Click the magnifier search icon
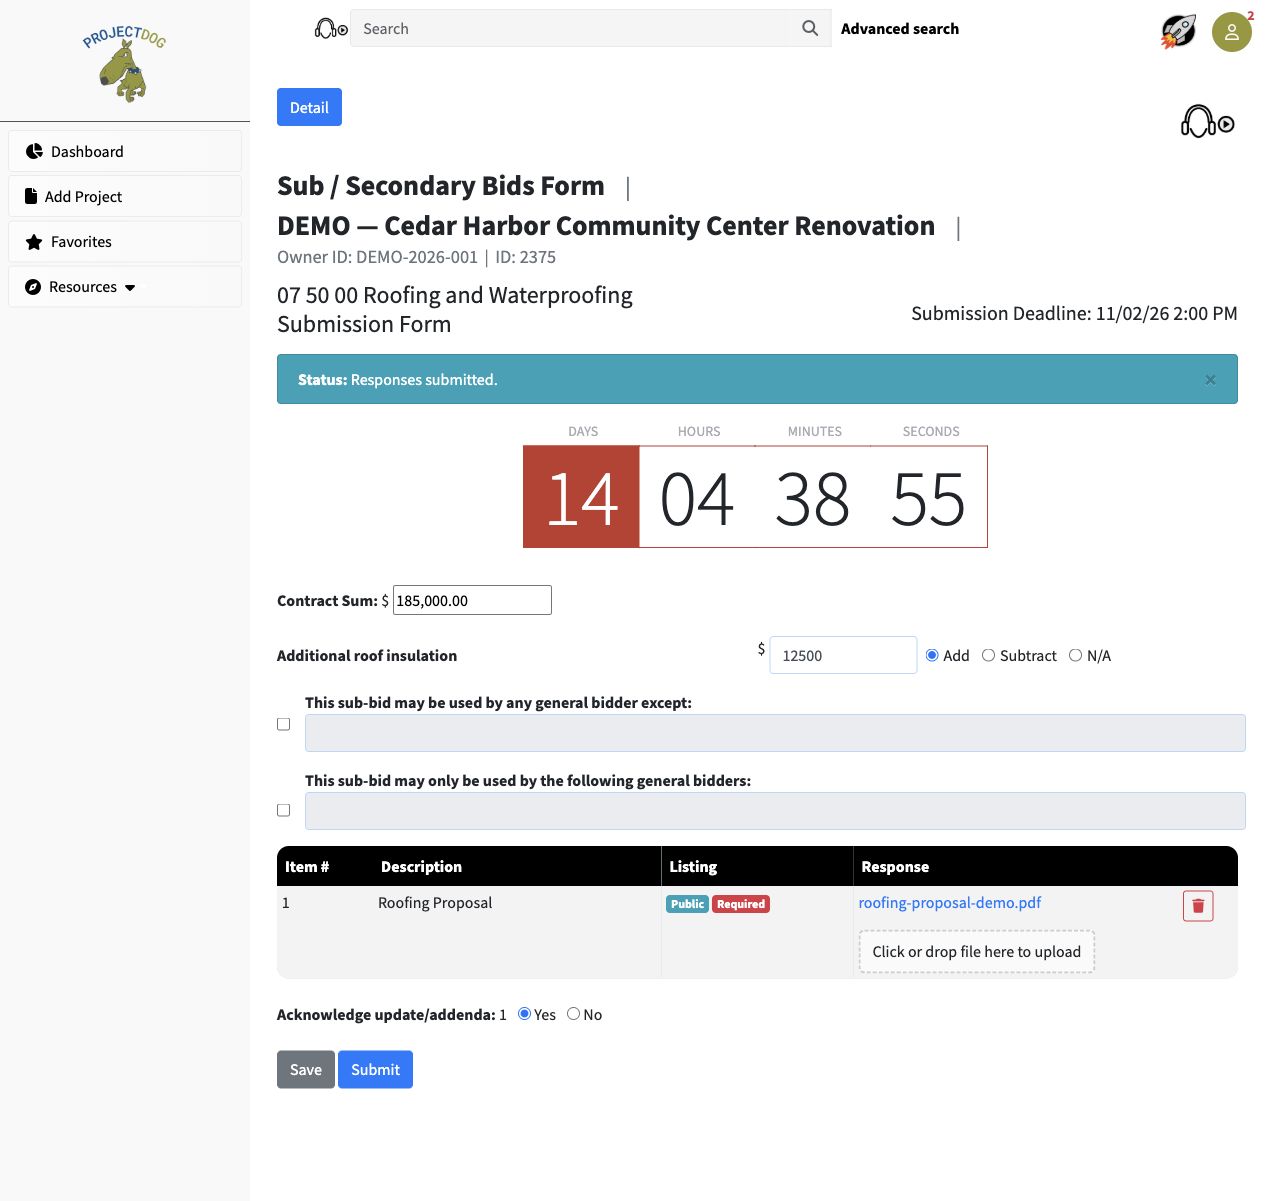Screen dimensions: 1265x1201 click(x=810, y=29)
